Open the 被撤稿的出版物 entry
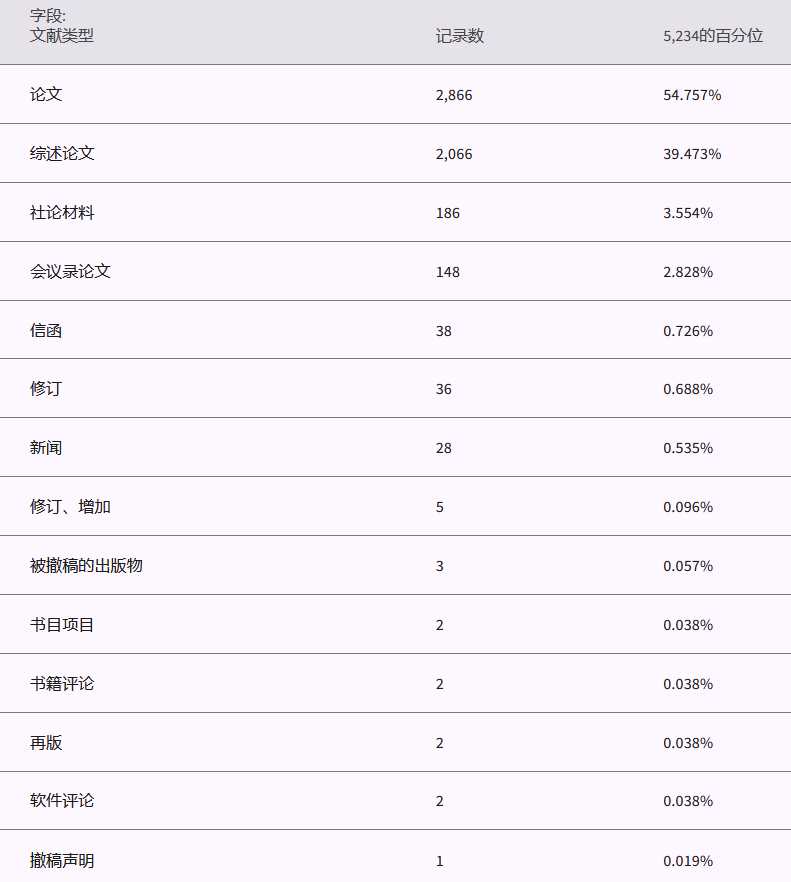The width and height of the screenshot is (791, 882). point(86,566)
